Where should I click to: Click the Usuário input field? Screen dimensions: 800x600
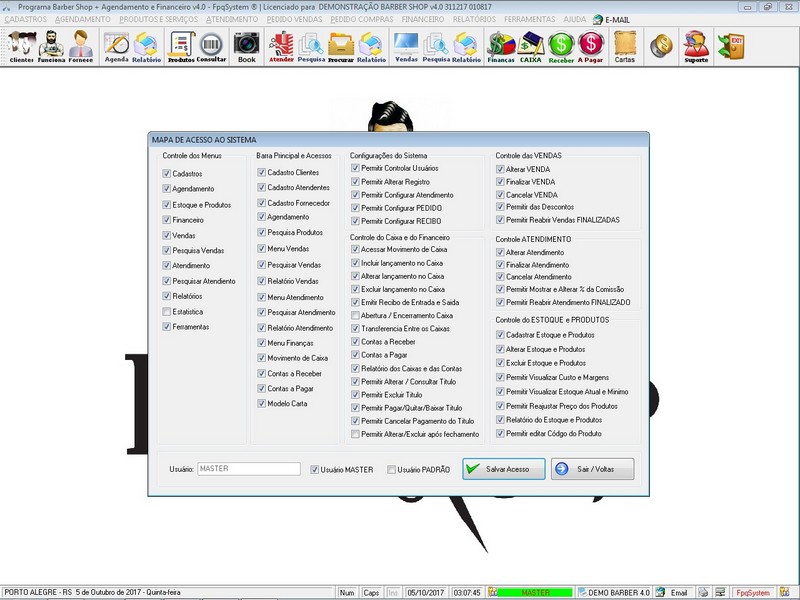click(x=248, y=468)
